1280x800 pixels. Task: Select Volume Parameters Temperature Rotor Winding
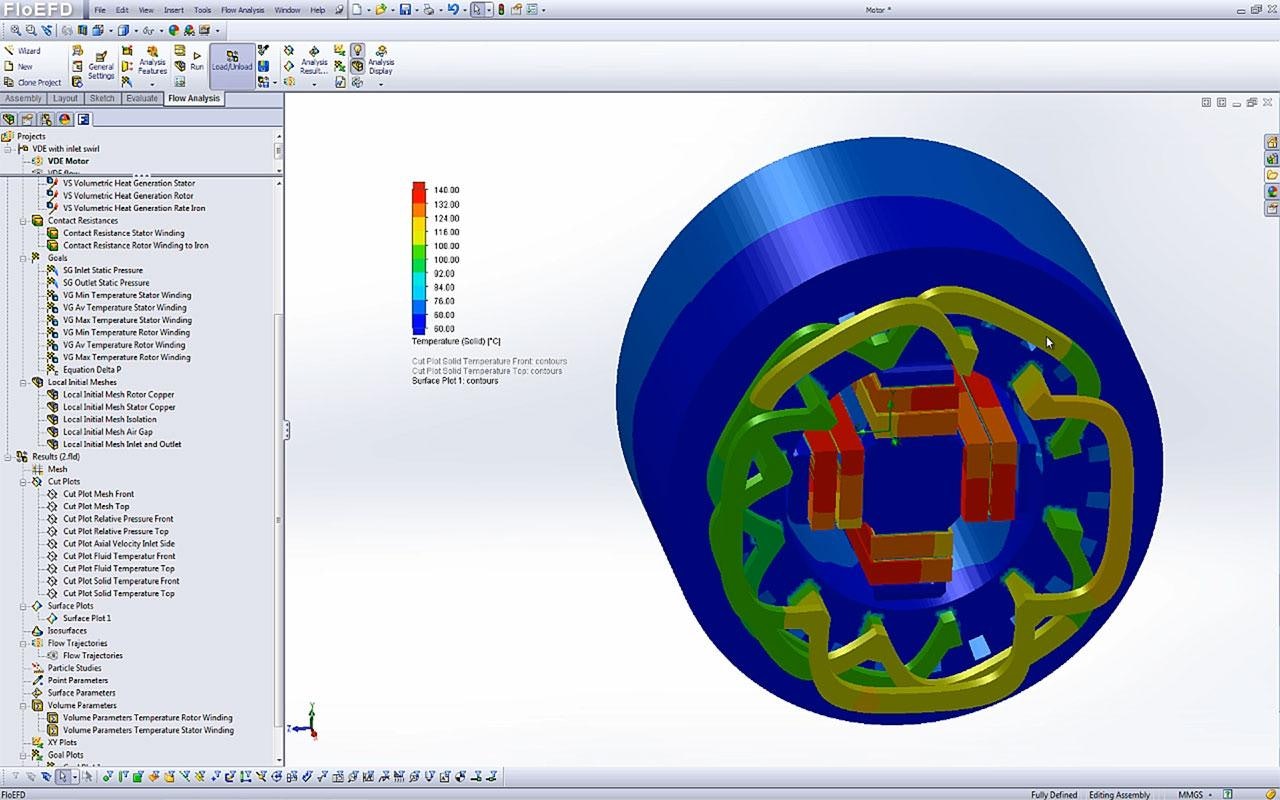[147, 718]
